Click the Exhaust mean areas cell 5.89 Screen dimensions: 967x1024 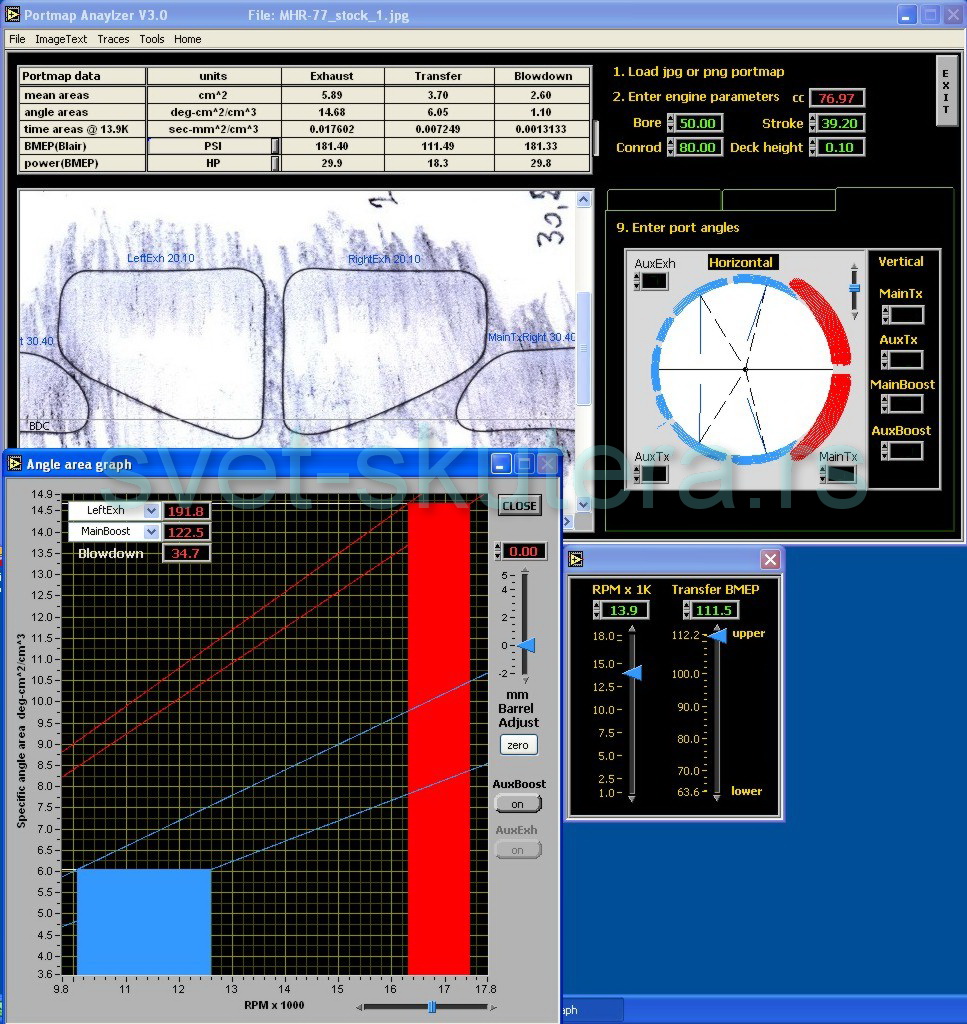coord(332,95)
